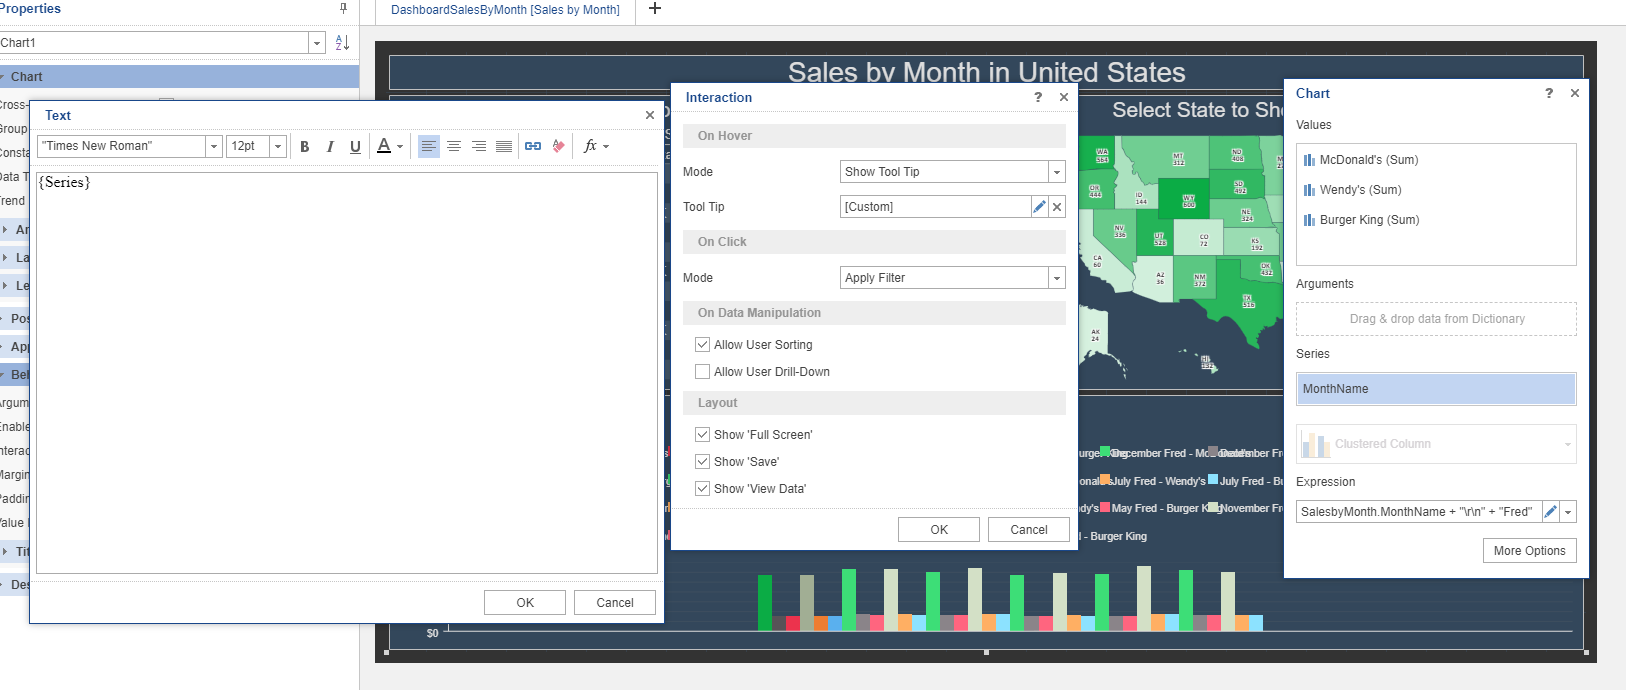This screenshot has height=690, width=1626.
Task: Click the On Hover section header
Action: [874, 136]
